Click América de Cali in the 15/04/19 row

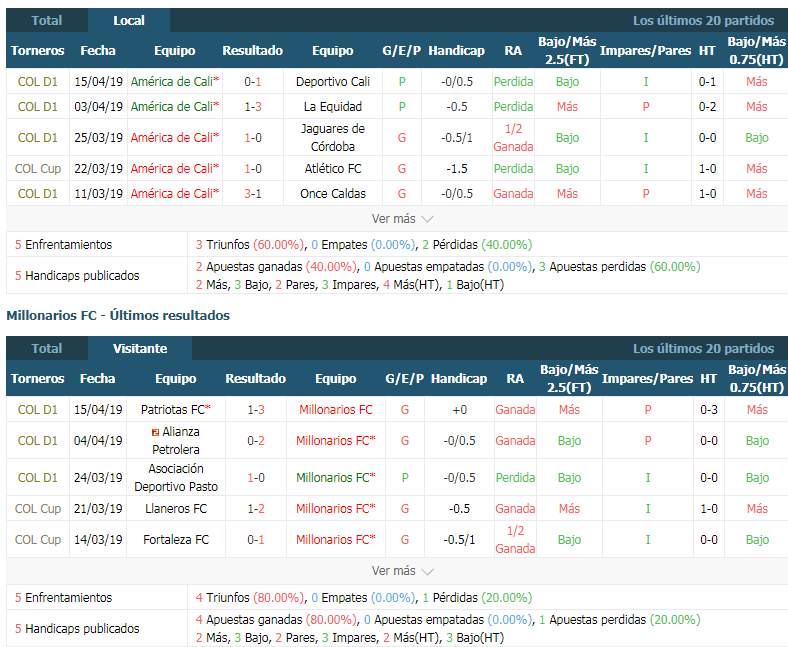[174, 81]
